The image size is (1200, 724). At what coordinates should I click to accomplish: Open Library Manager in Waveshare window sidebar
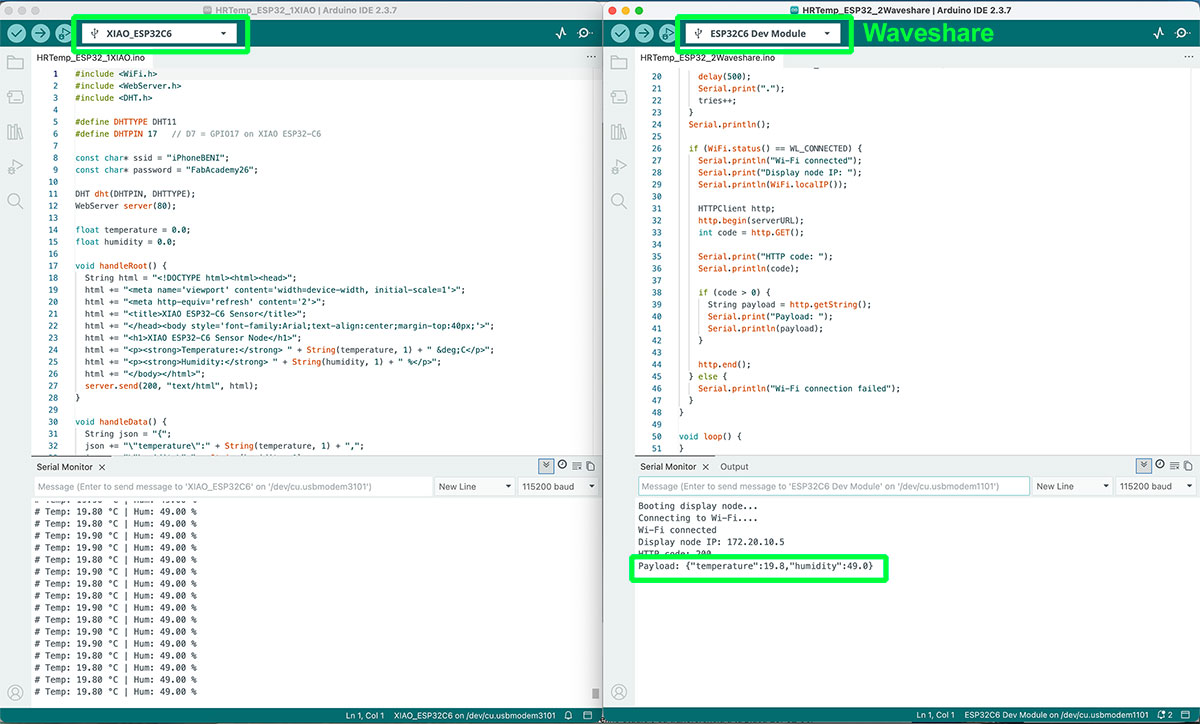(x=619, y=132)
